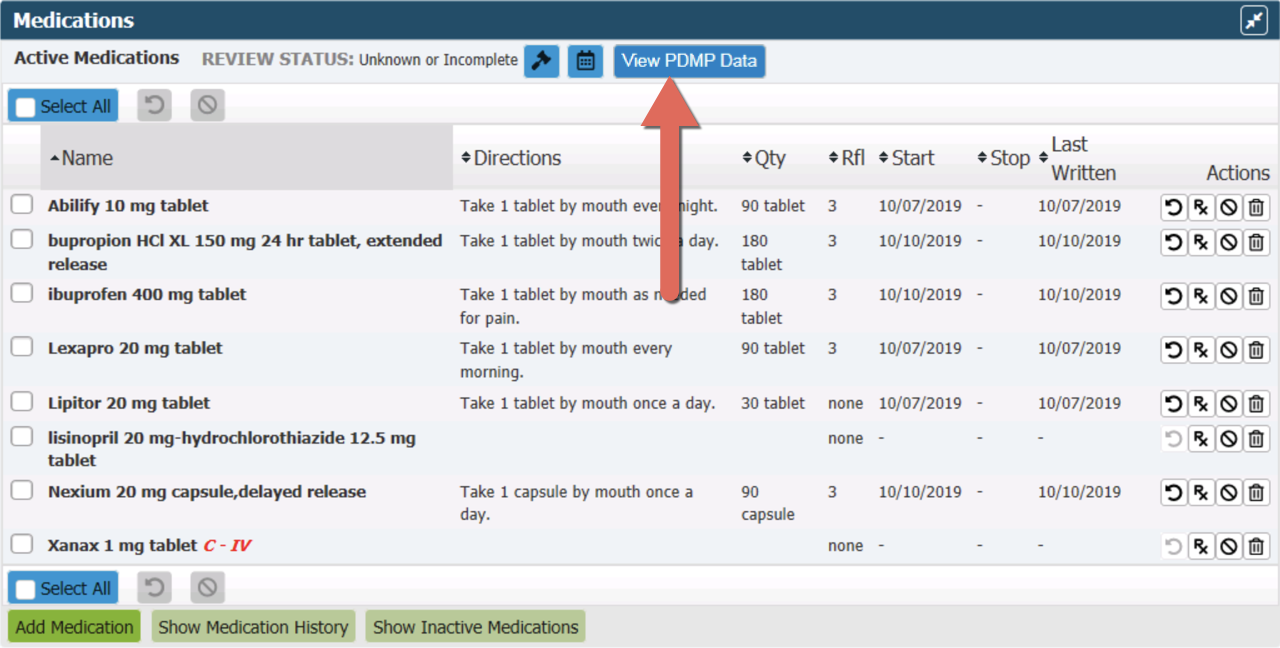Collapse the Medications panel with top-right icon
The width and height of the screenshot is (1280, 648).
(x=1253, y=21)
